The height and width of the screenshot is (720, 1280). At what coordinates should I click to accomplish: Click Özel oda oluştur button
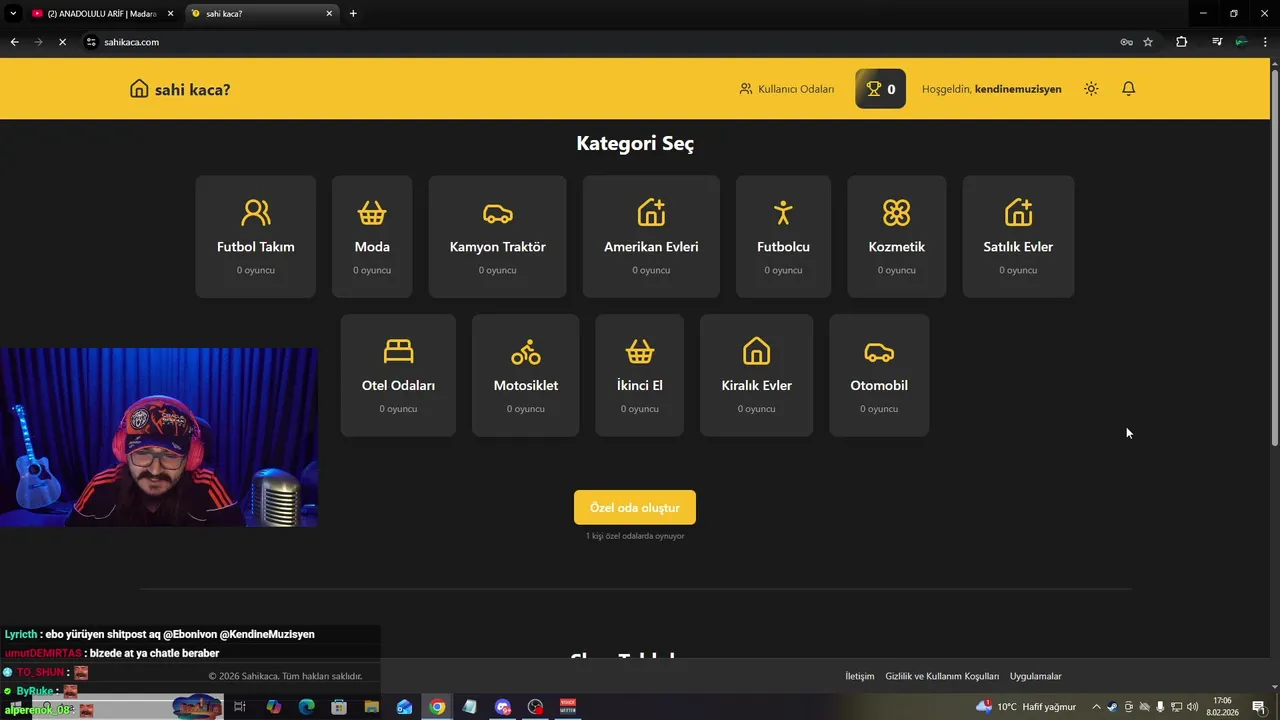[x=635, y=507]
